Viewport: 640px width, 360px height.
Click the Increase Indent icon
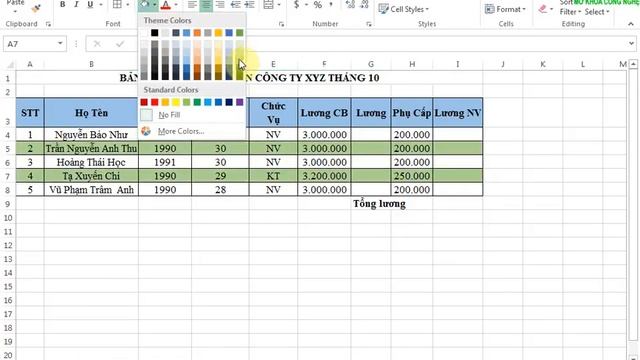click(x=249, y=4)
